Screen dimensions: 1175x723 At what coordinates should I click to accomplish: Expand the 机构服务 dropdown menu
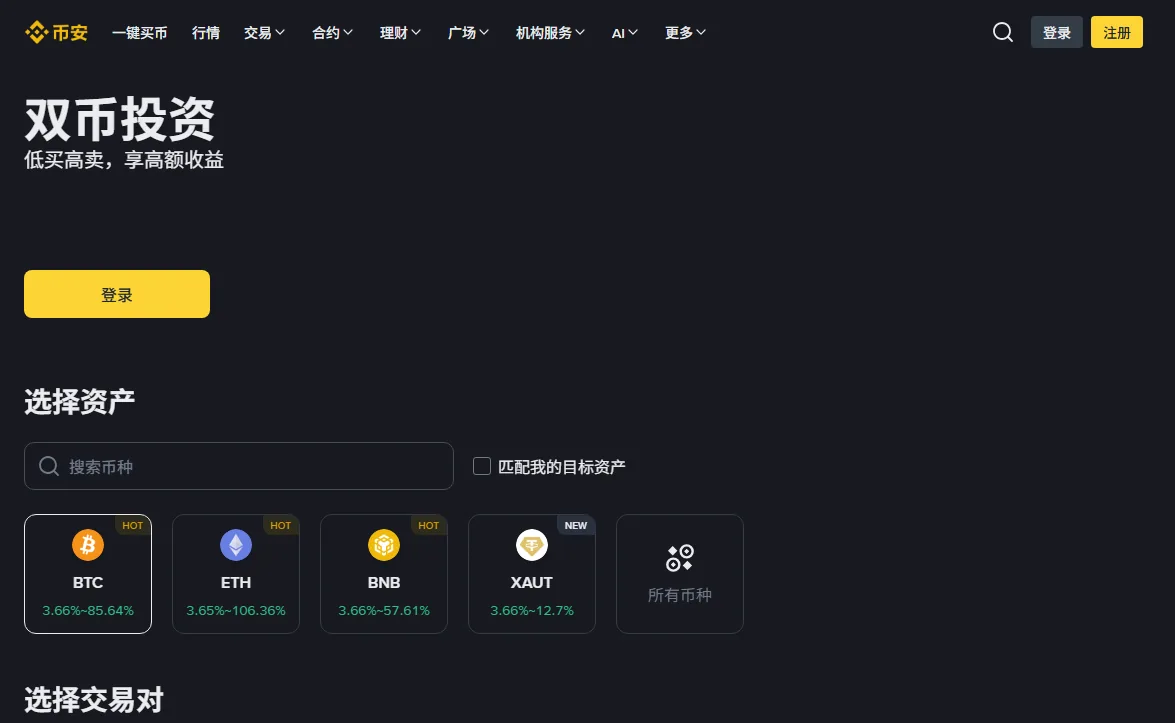pyautogui.click(x=550, y=32)
